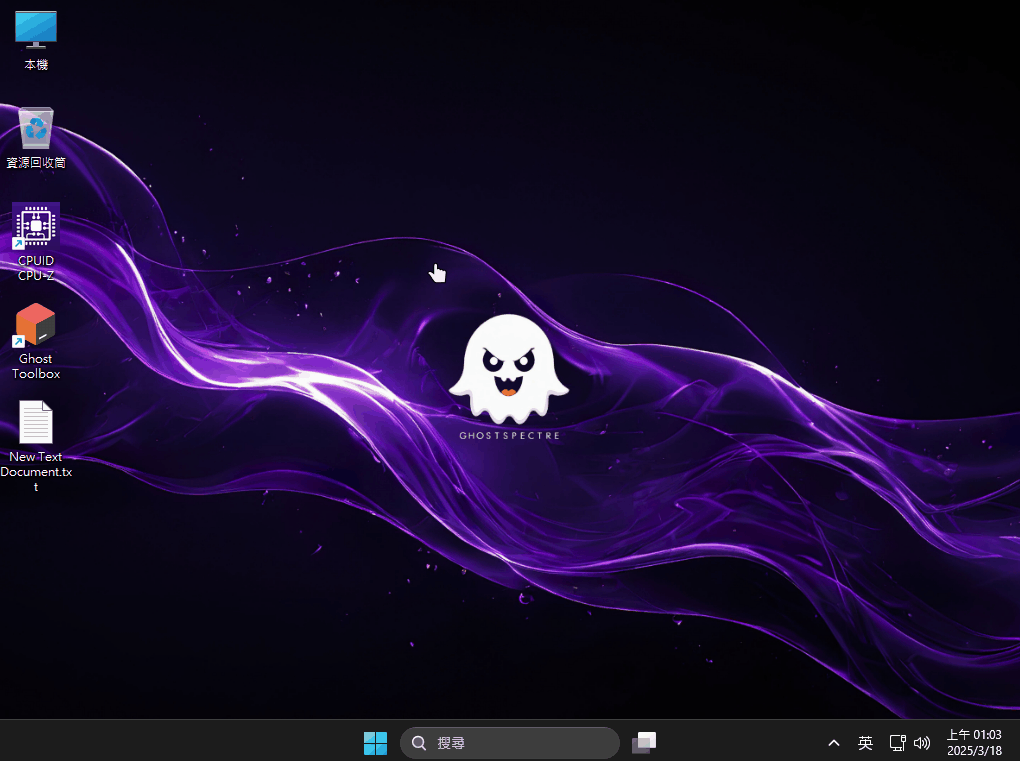
Task: Select the CPUID CPU-Z shortcut icon
Action: point(36,242)
